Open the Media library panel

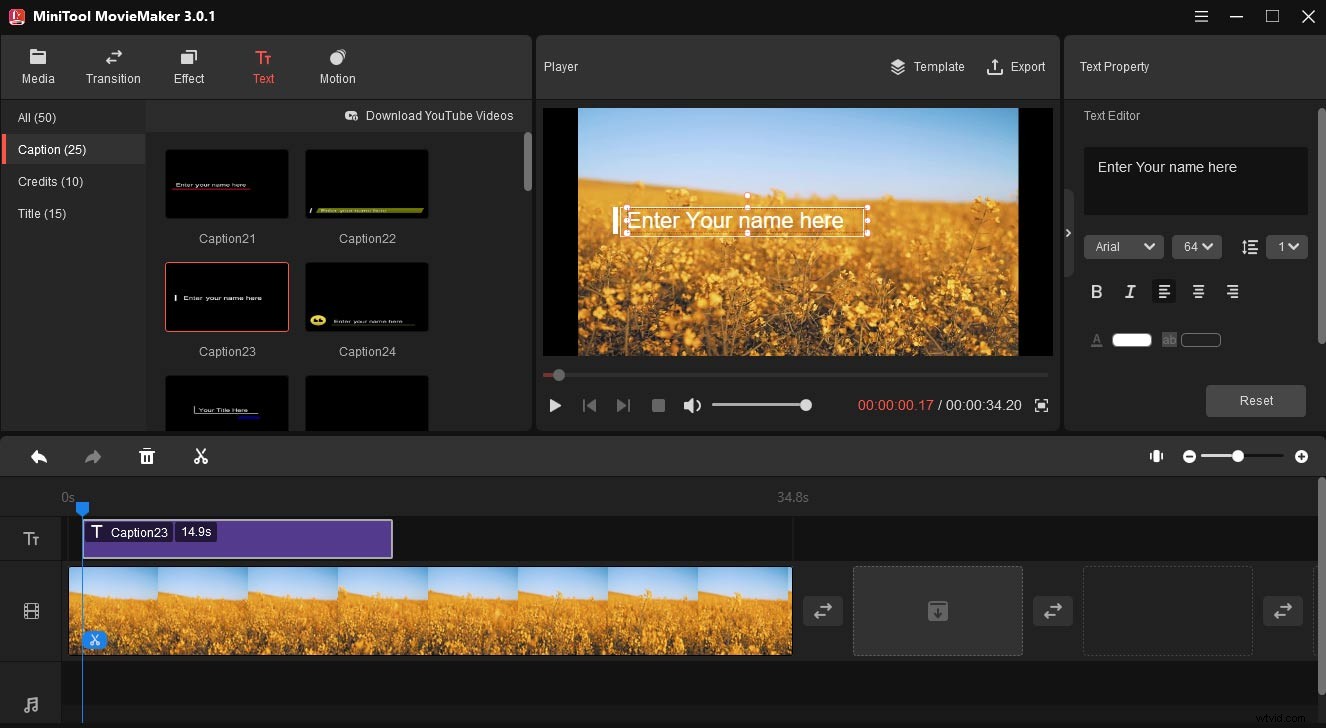coord(38,66)
